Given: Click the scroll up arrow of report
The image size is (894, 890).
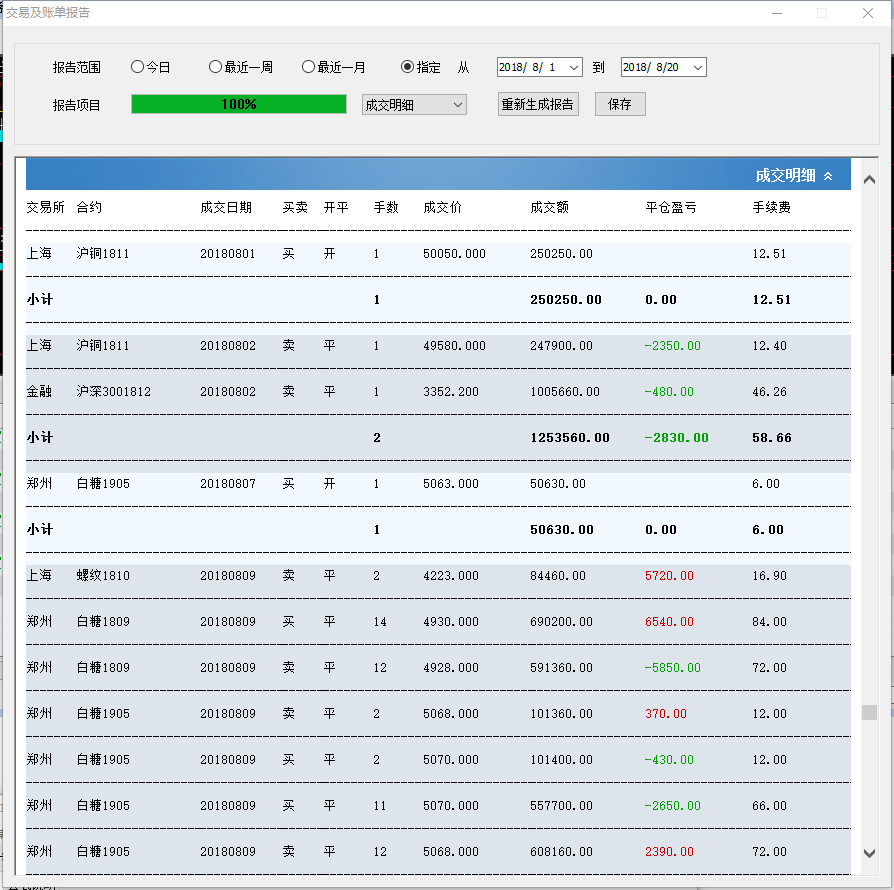Looking at the screenshot, I should pyautogui.click(x=869, y=180).
